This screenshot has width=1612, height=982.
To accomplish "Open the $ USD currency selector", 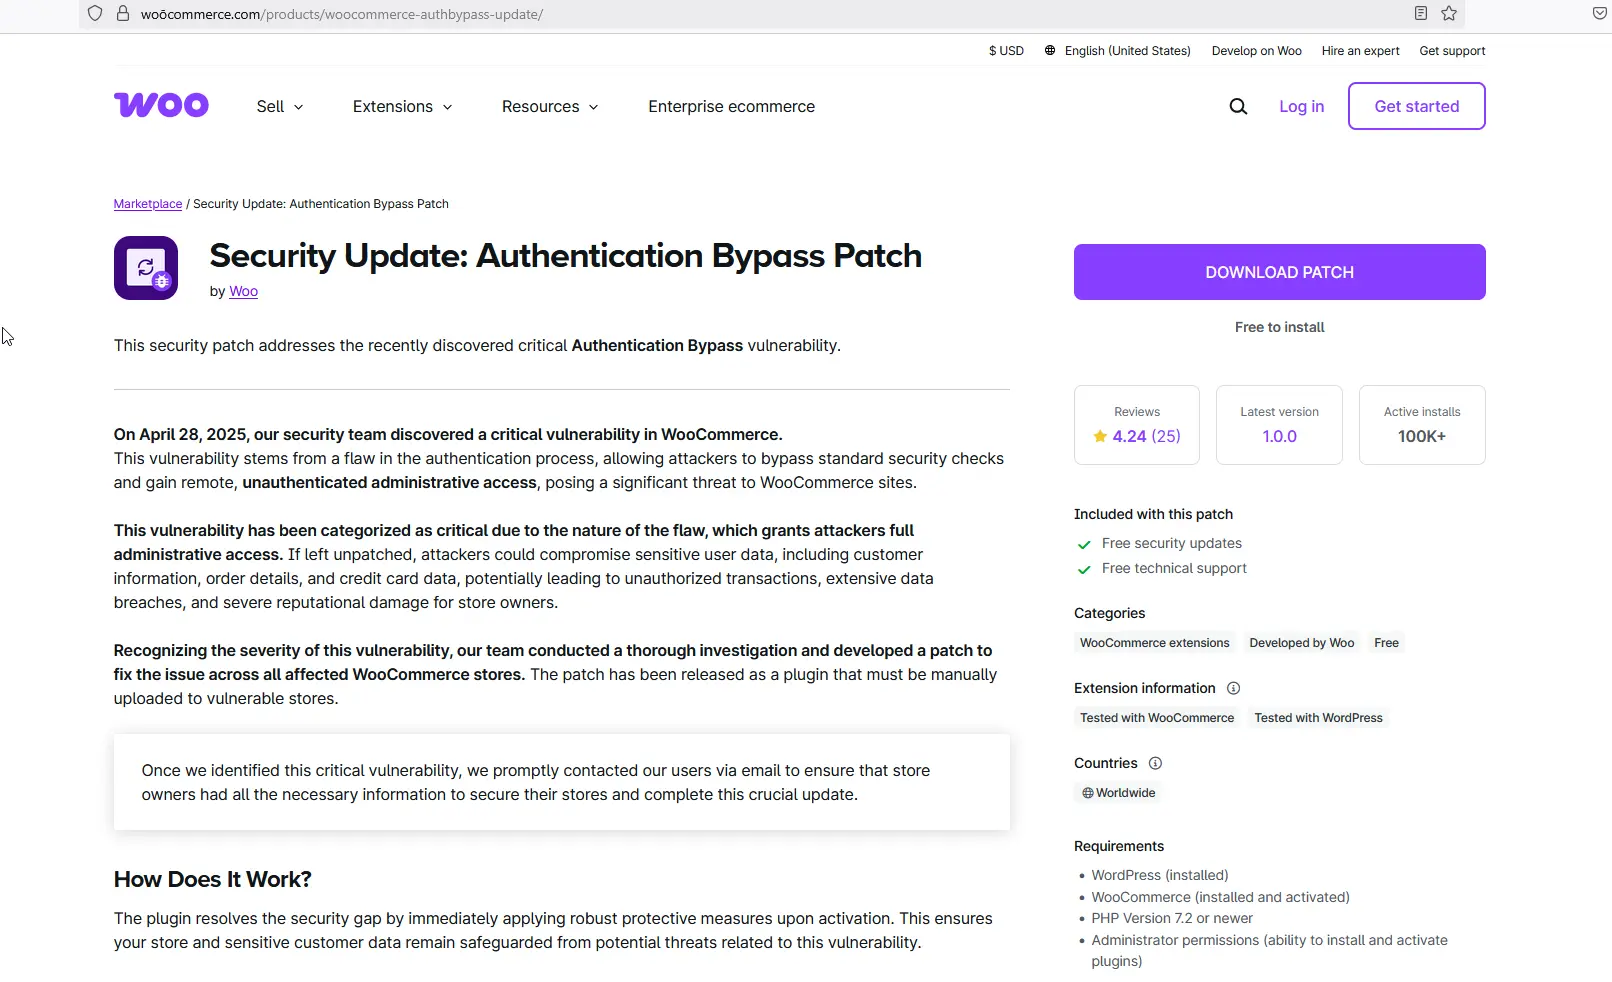I will click(x=1006, y=51).
